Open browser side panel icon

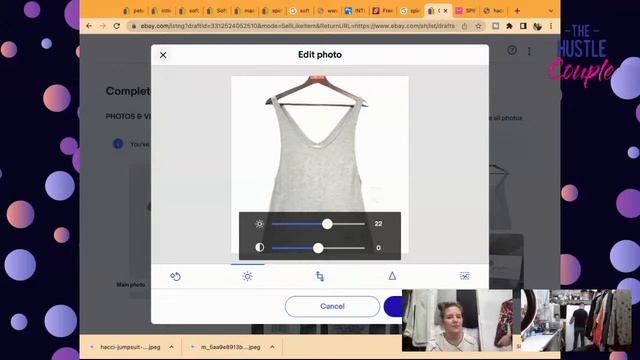coord(523,26)
